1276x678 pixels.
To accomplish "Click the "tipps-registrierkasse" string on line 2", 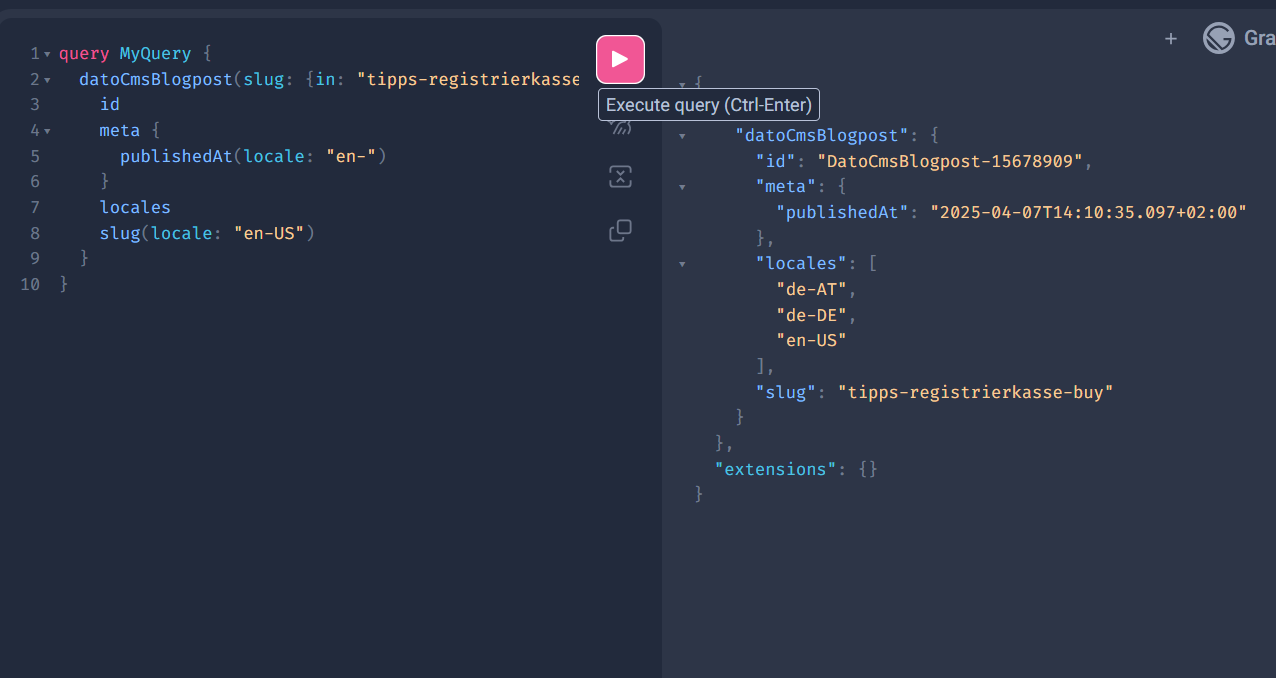I will 468,79.
